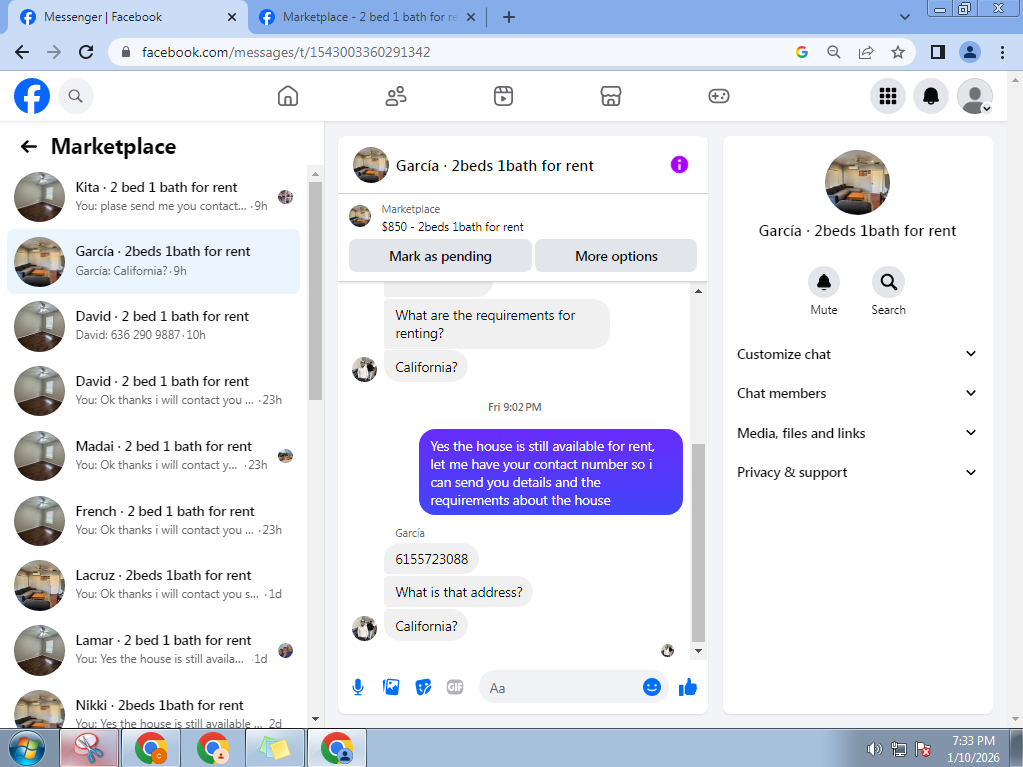The image size is (1023, 767).
Task: Expand Media, files and links section
Action: [857, 433]
